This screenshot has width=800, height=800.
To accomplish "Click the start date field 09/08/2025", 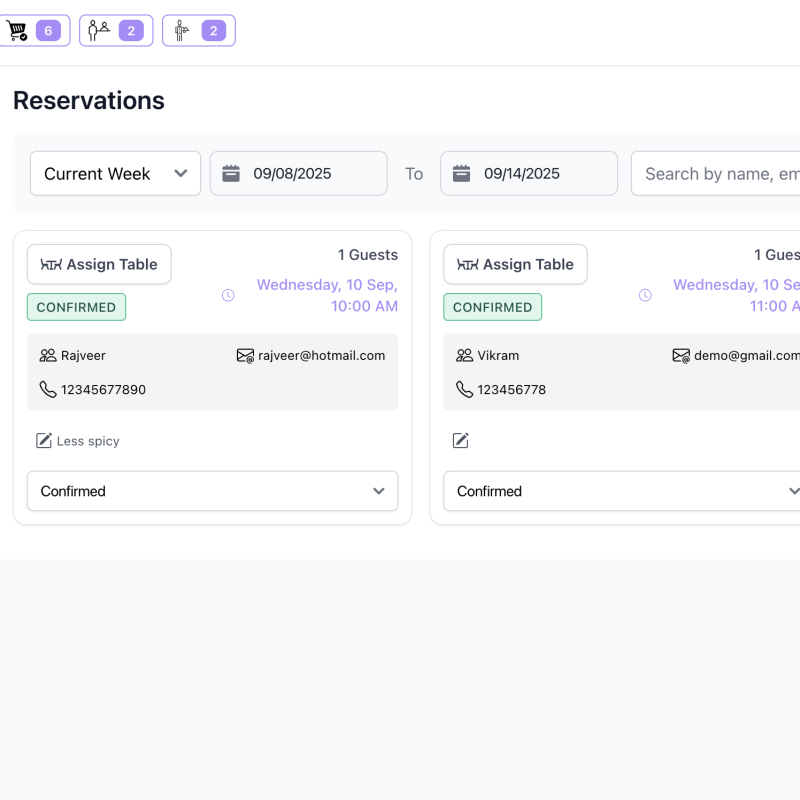I will pos(310,174).
